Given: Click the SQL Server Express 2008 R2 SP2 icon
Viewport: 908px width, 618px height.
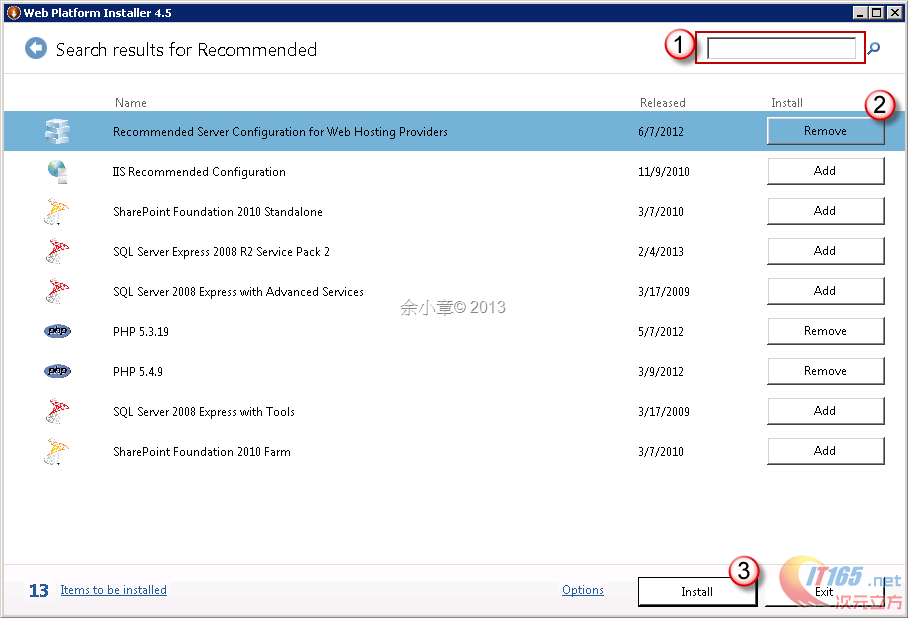Looking at the screenshot, I should [x=57, y=251].
